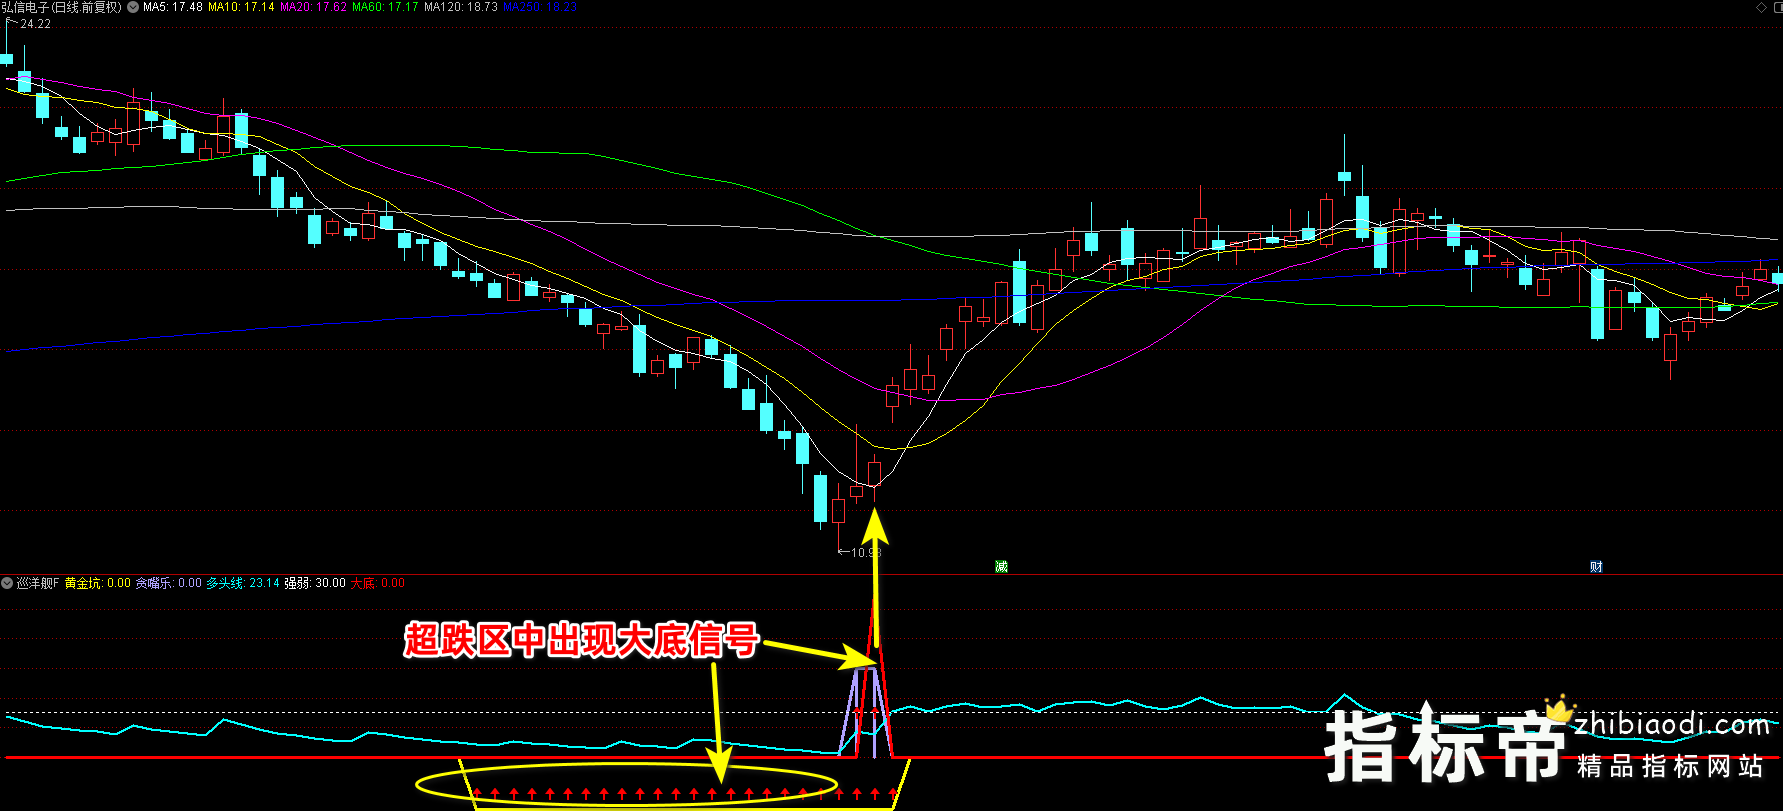
Task: Select the MA120: 18.73 label
Action: (x=461, y=7)
